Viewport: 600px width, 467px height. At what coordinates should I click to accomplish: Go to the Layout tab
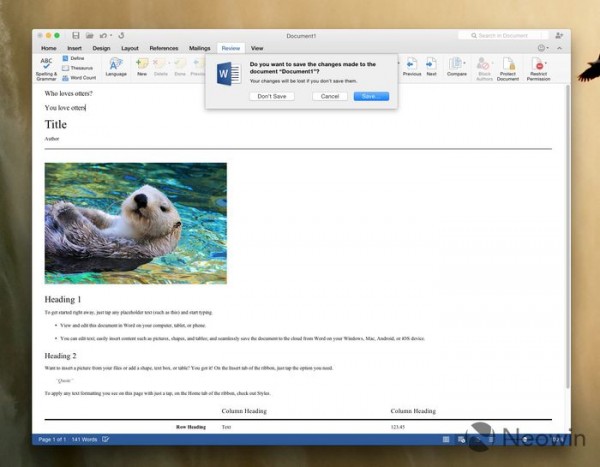(x=130, y=48)
